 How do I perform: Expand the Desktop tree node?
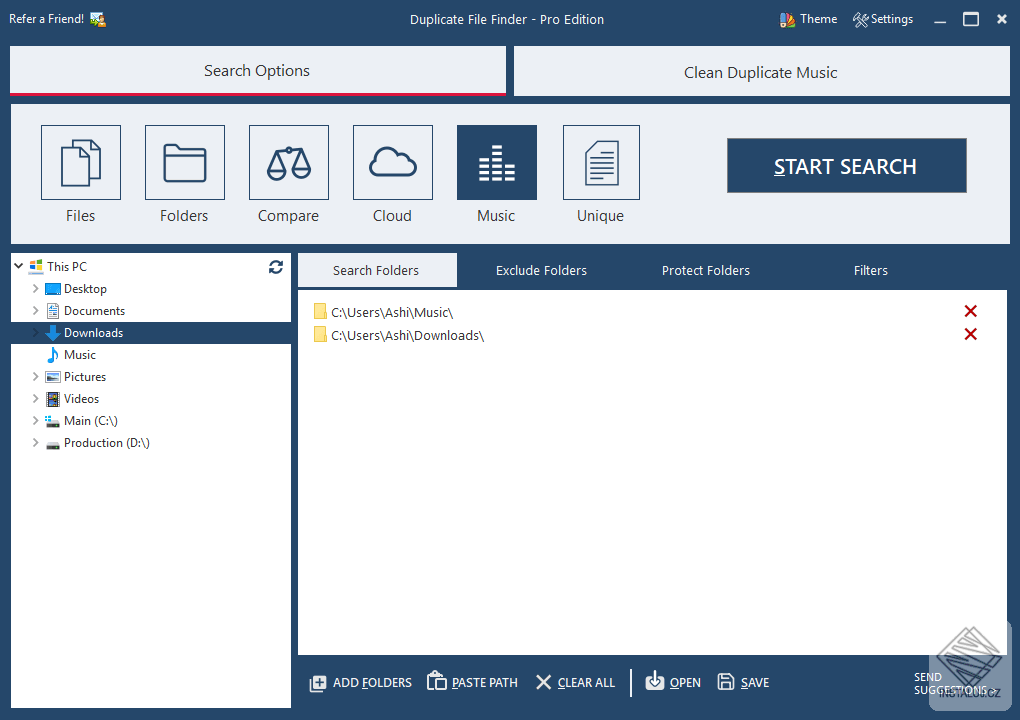[36, 288]
